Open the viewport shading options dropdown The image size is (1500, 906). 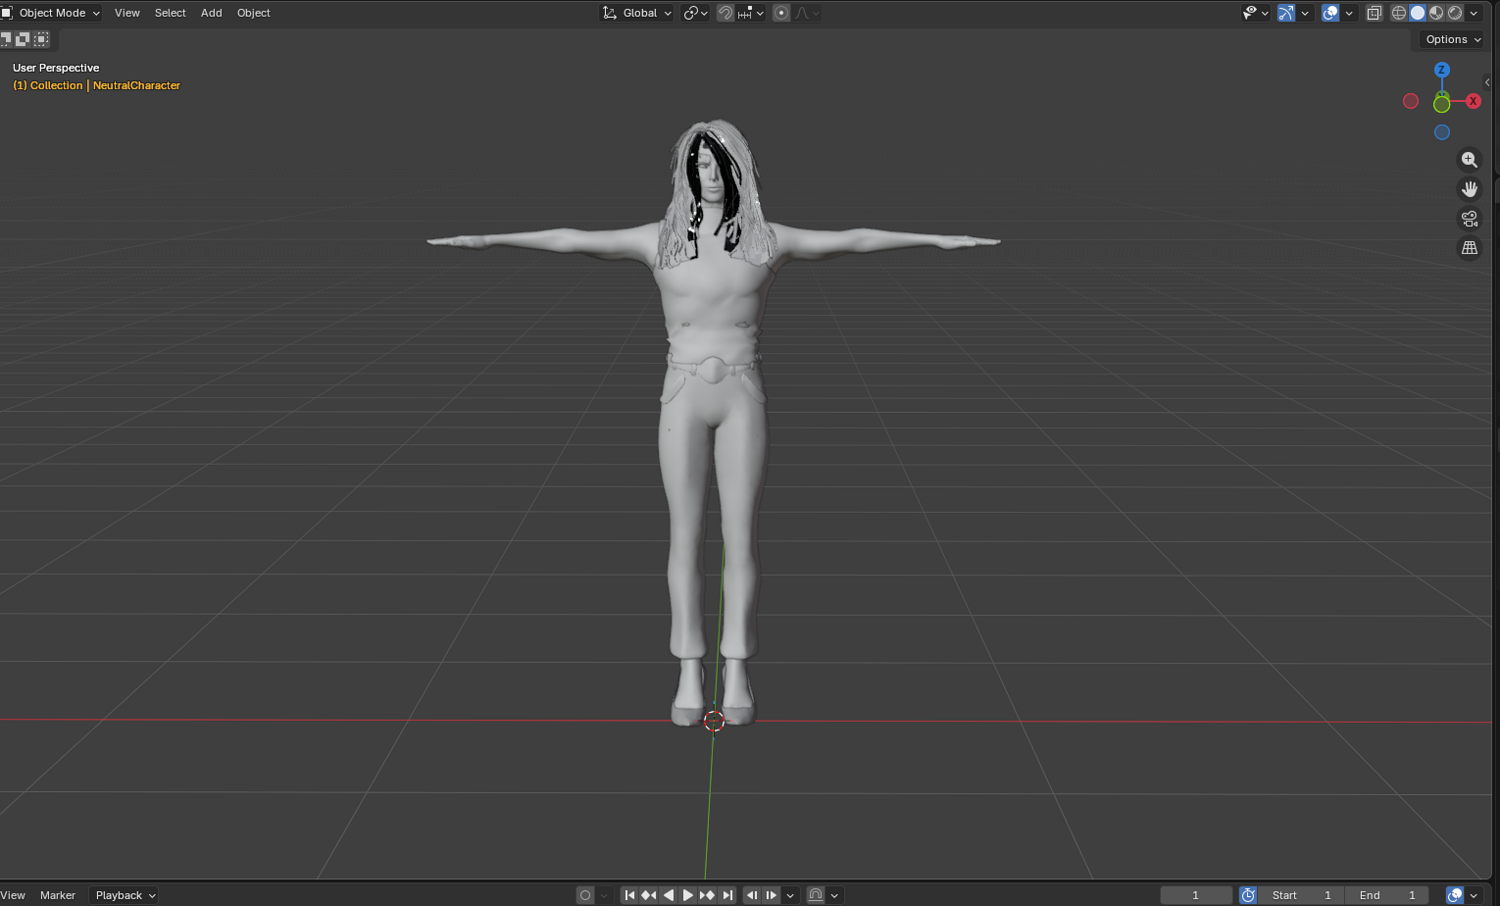point(1474,13)
